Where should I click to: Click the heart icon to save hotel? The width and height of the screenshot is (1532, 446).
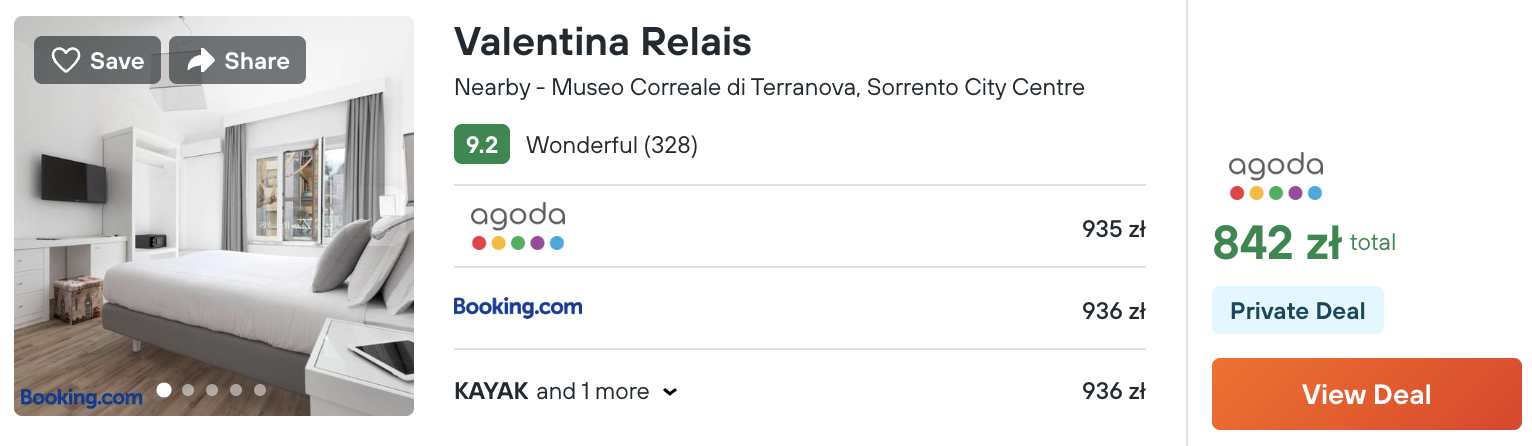tap(66, 61)
